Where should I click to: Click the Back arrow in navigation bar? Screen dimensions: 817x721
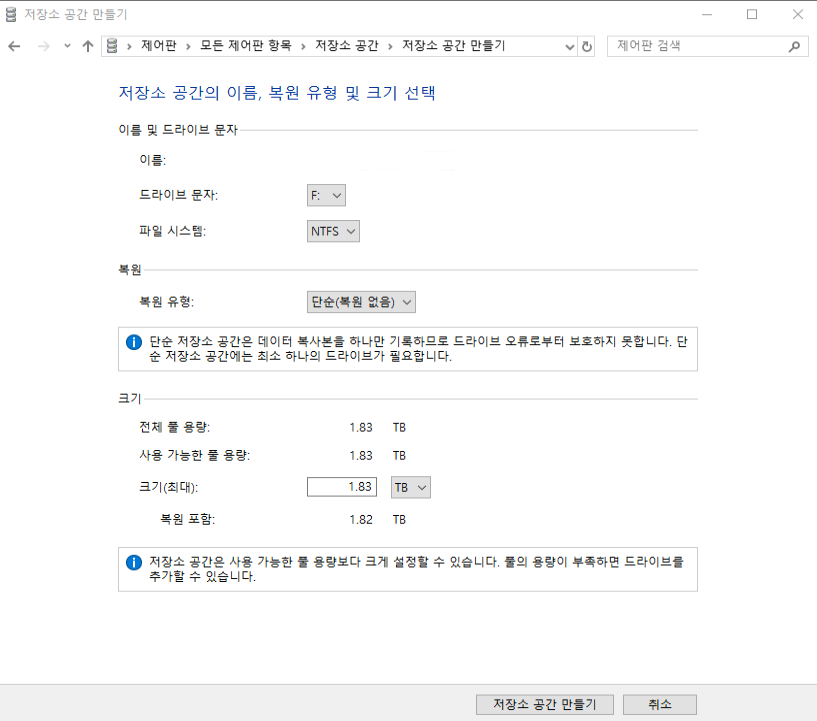14,46
